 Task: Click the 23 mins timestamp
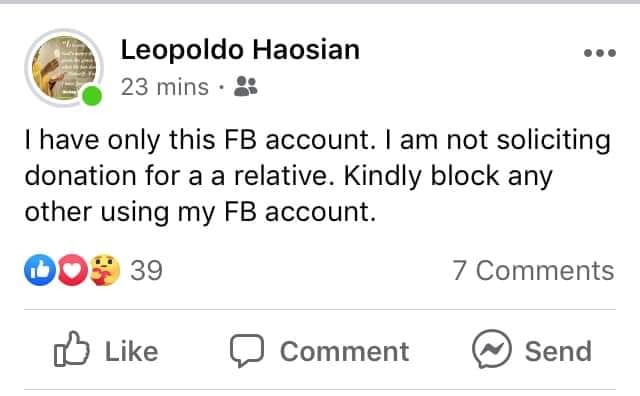[x=164, y=87]
